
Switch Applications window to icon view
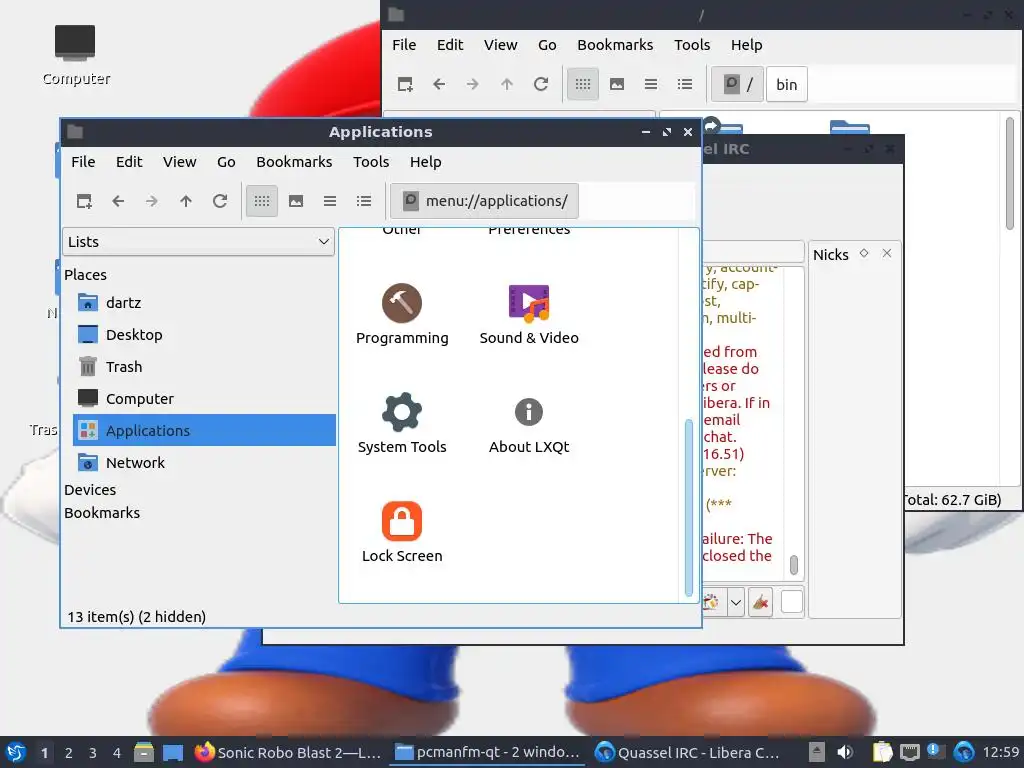click(262, 201)
